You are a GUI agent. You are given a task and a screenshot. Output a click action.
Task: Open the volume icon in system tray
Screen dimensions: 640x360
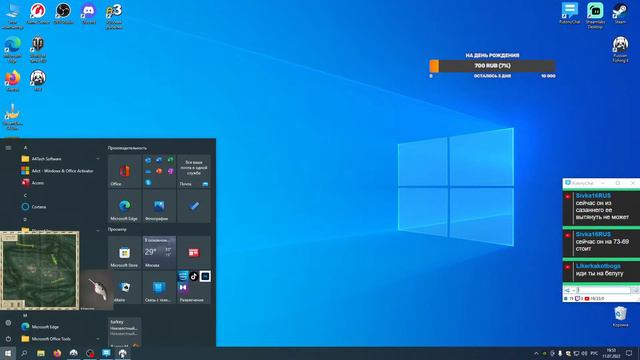584,353
